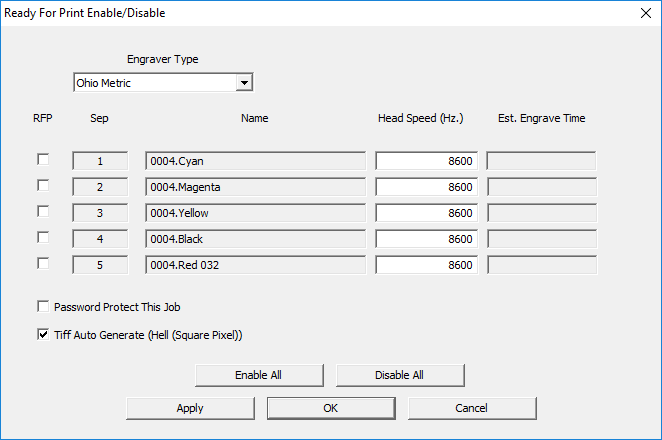The width and height of the screenshot is (662, 440).
Task: Toggle RFP checkbox for 0004.Magenta row
Action: (x=43, y=186)
